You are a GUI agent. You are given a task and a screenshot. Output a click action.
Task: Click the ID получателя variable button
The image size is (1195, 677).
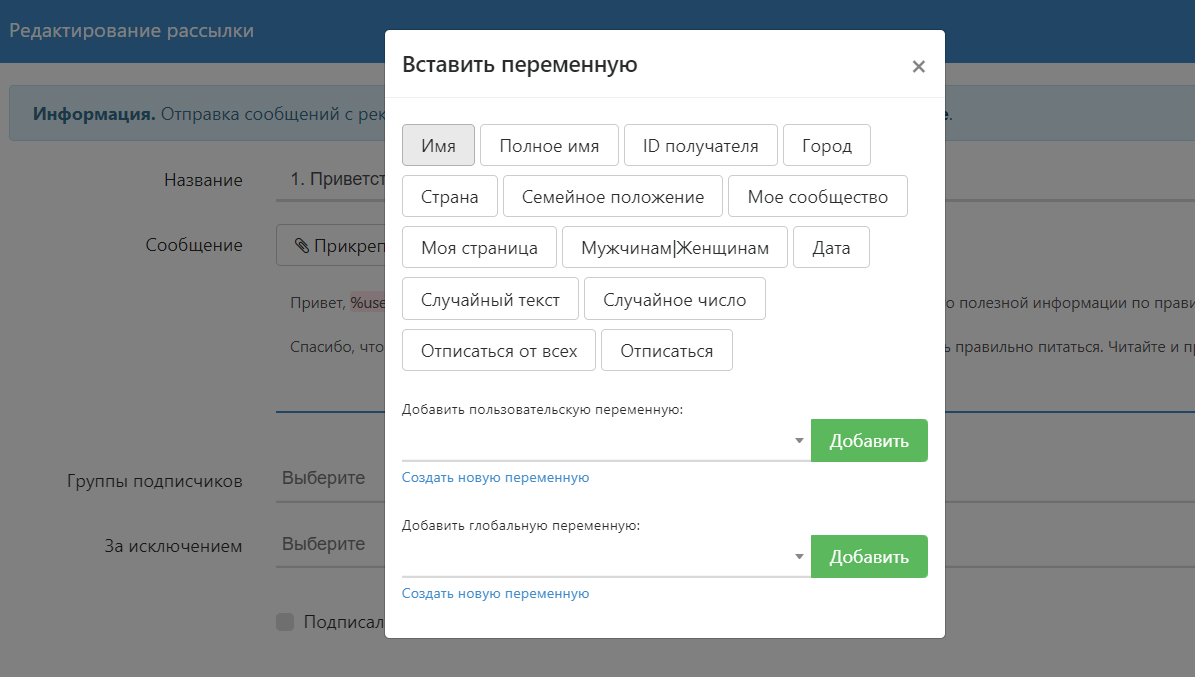700,145
